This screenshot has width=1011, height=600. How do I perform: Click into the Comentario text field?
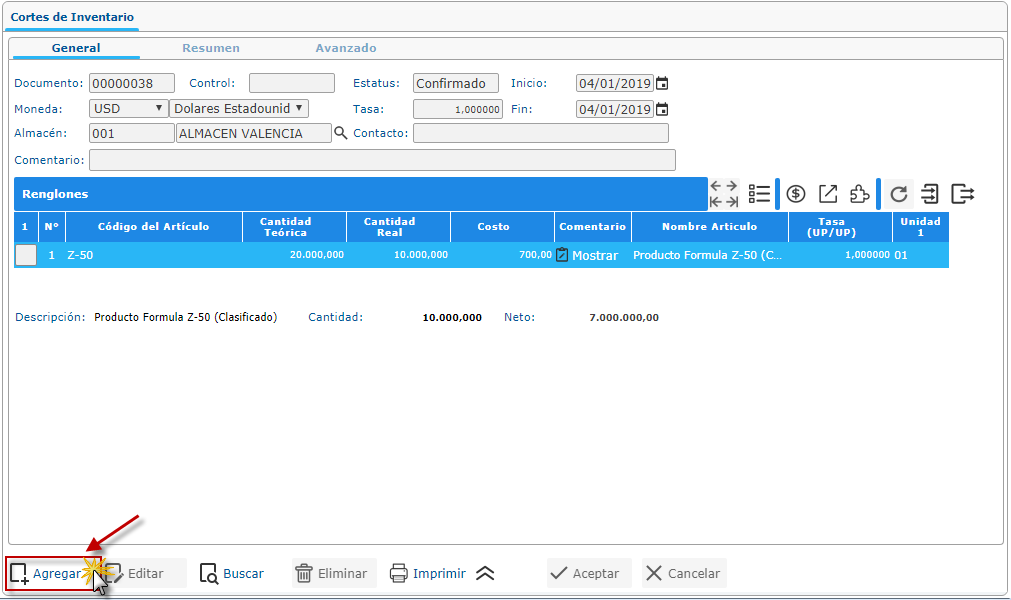click(x=382, y=160)
